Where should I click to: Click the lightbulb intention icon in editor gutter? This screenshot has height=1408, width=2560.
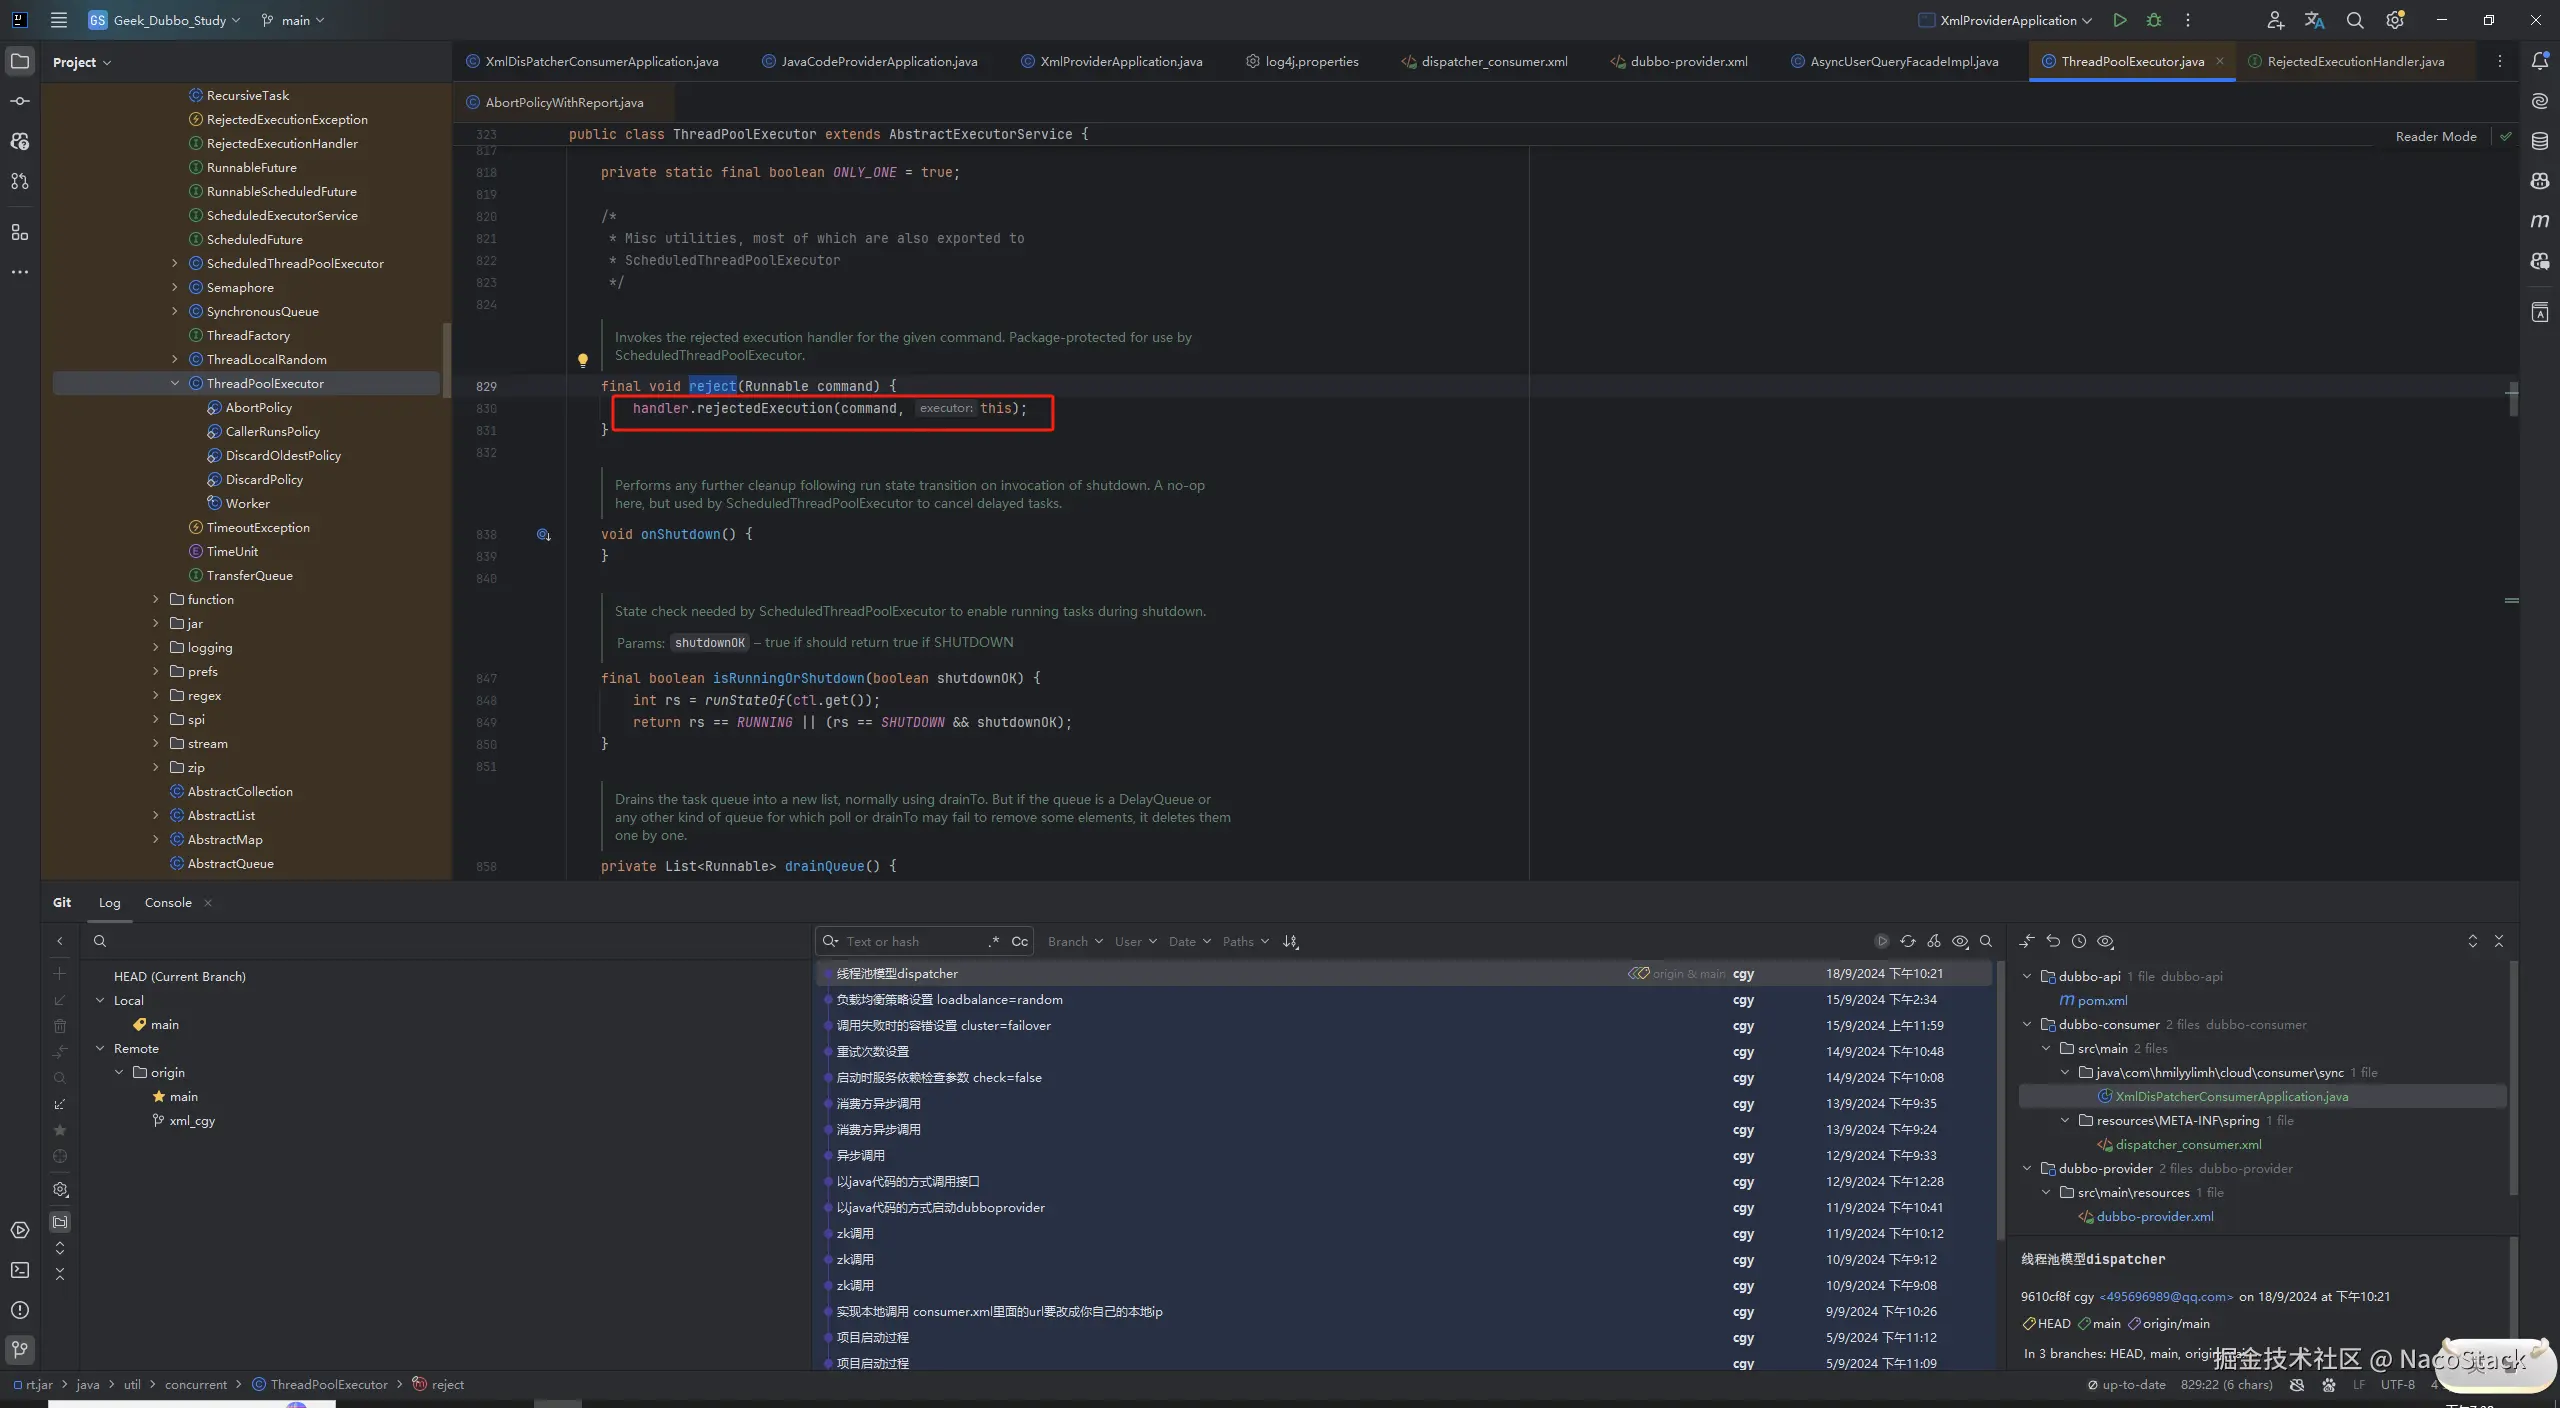tap(583, 360)
